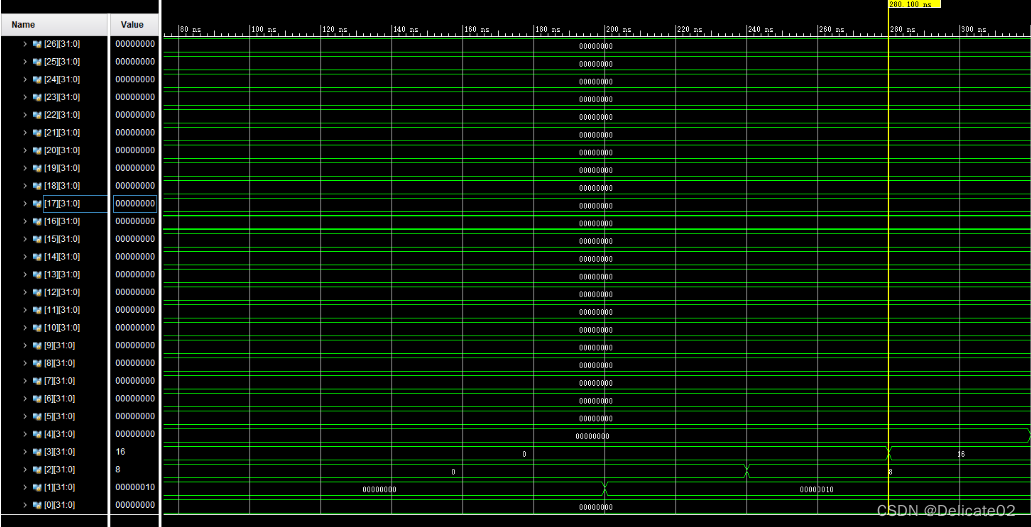Select the [17][31:0] signal name
The image size is (1031, 527).
62,204
